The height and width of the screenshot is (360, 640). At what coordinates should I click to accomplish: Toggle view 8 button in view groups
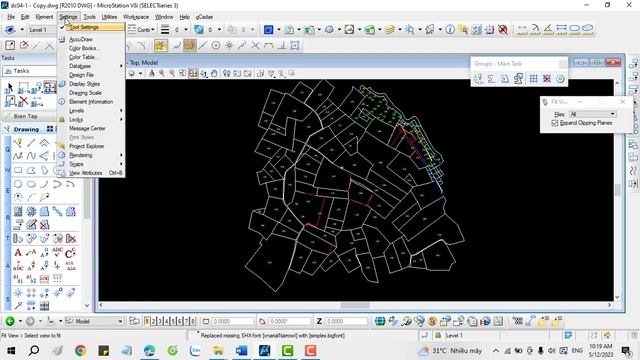point(193,321)
